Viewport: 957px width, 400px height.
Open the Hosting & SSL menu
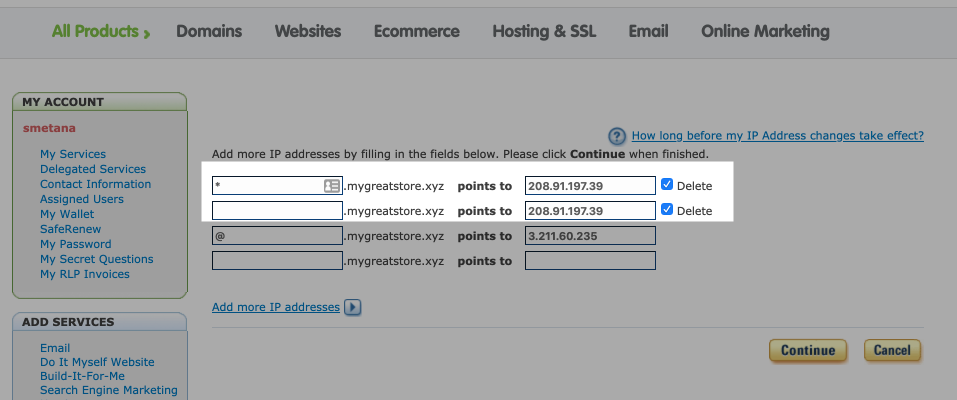pyautogui.click(x=544, y=31)
